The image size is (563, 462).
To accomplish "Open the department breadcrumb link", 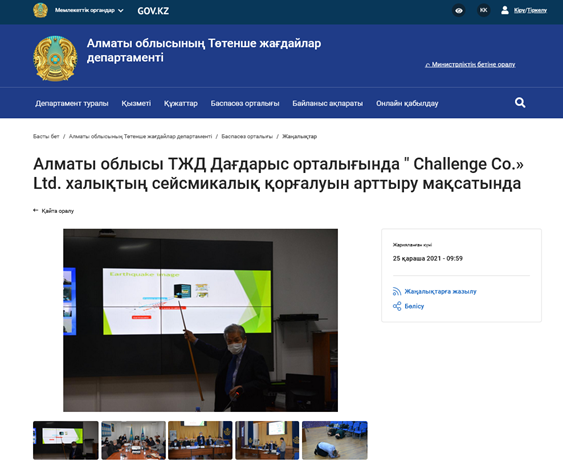I will 140,136.
